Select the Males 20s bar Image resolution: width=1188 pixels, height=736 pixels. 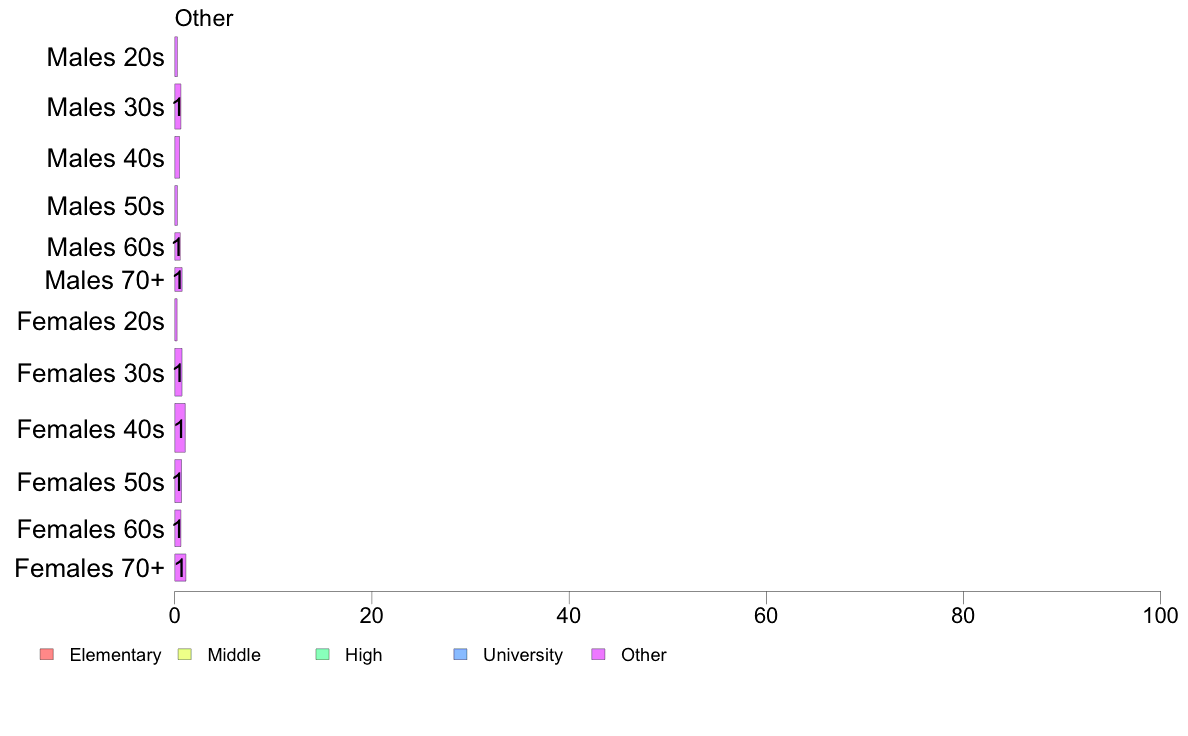pyautogui.click(x=176, y=57)
